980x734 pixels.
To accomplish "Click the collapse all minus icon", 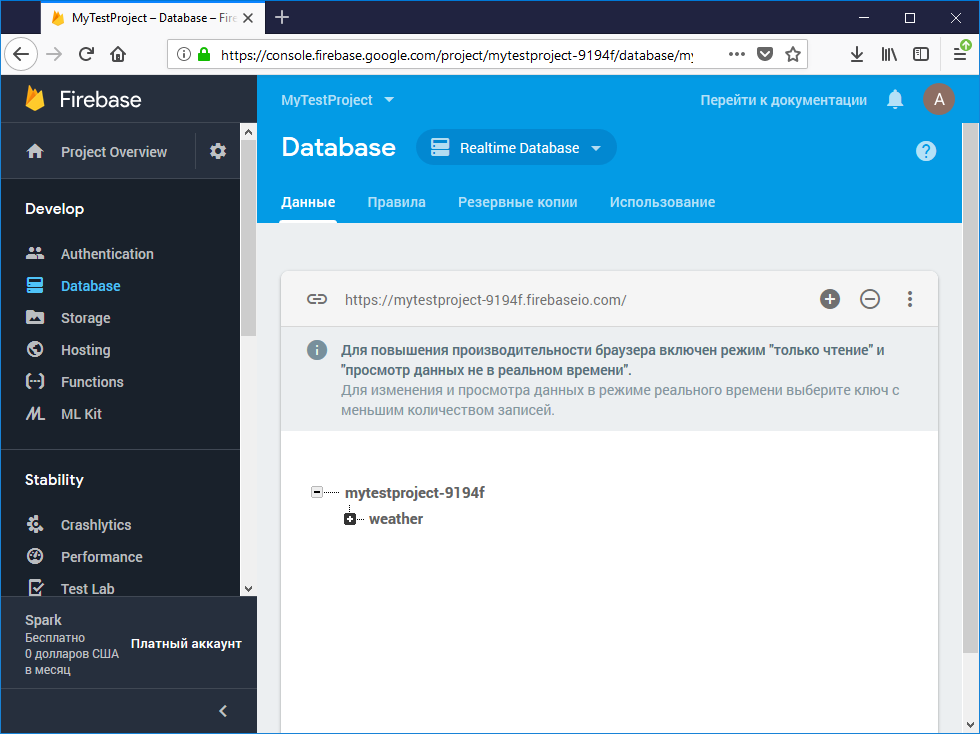I will pyautogui.click(x=870, y=299).
